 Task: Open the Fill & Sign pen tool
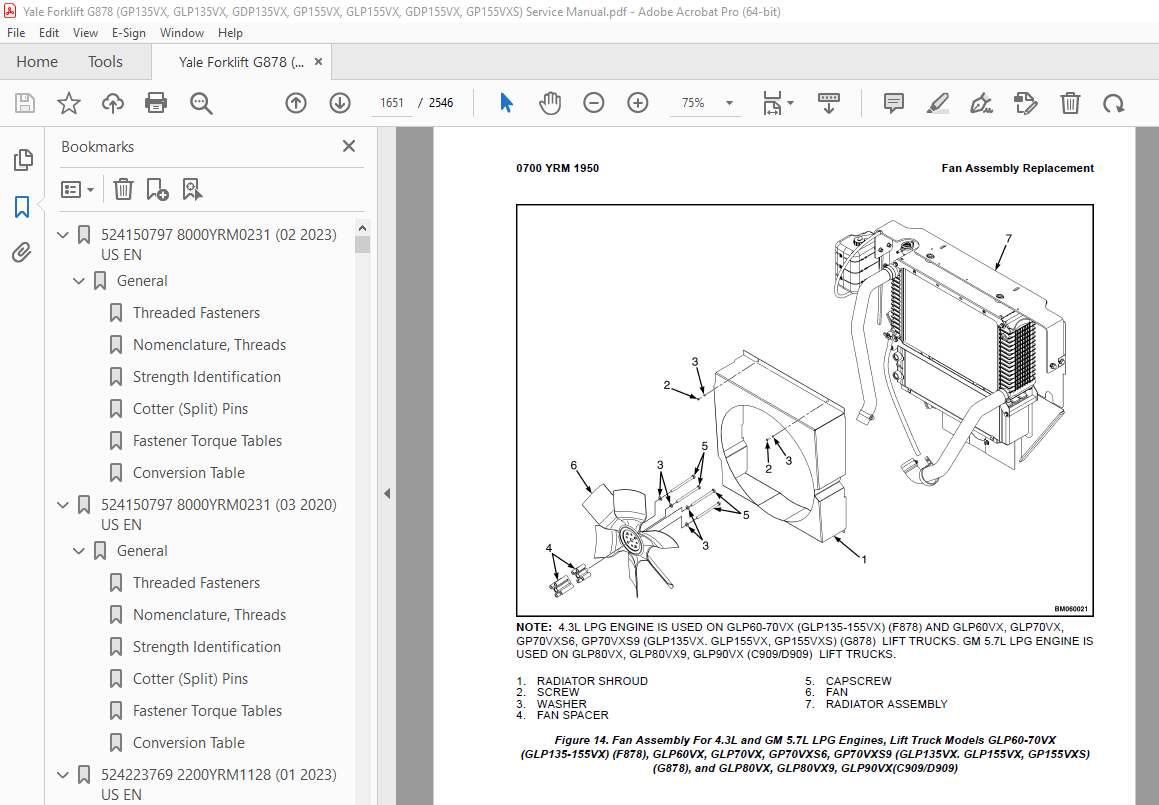(x=981, y=103)
